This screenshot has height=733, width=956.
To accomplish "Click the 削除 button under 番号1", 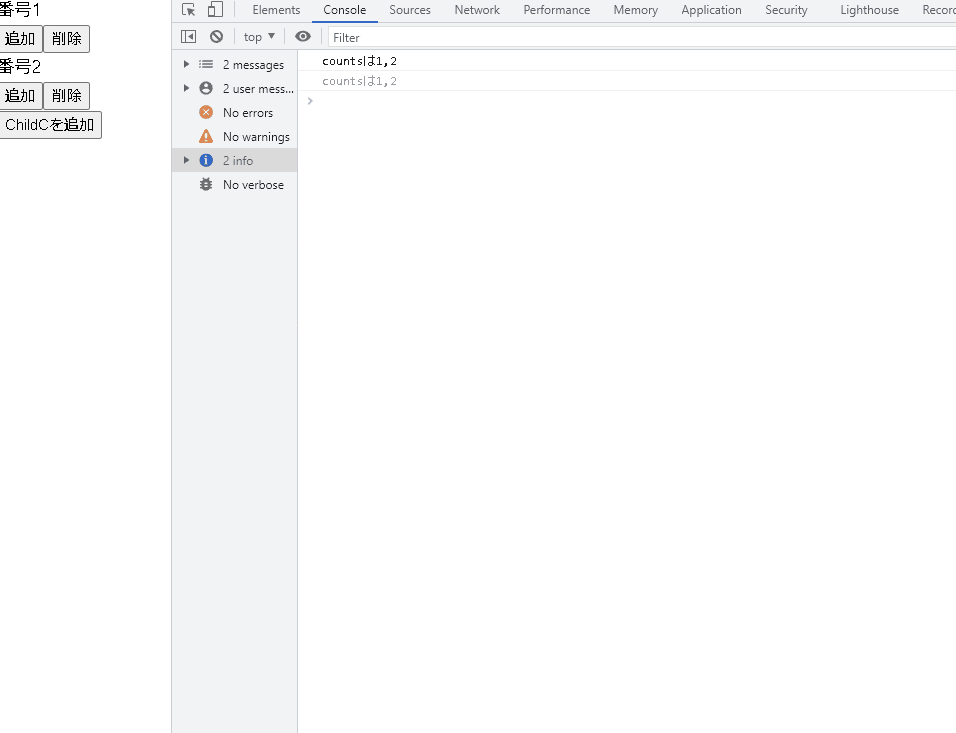I will 66,39.
